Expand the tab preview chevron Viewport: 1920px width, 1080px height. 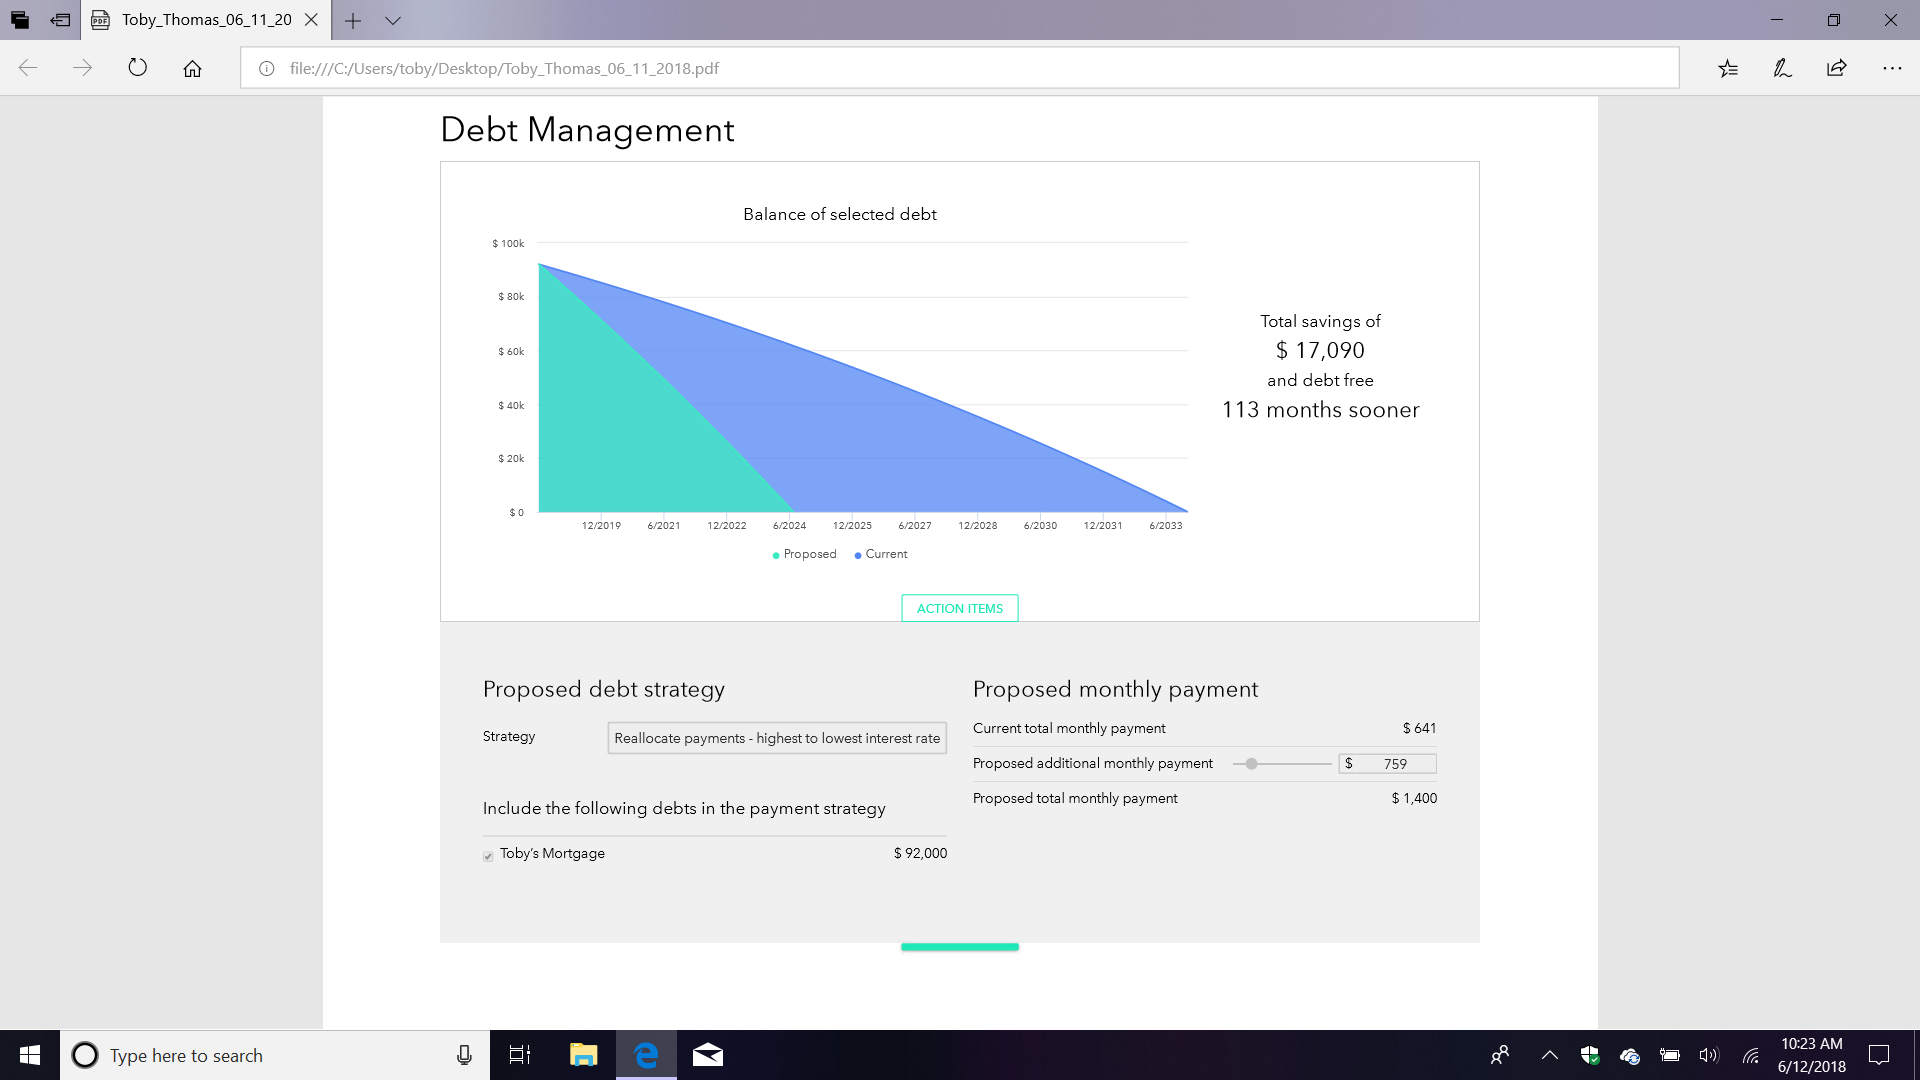393,20
